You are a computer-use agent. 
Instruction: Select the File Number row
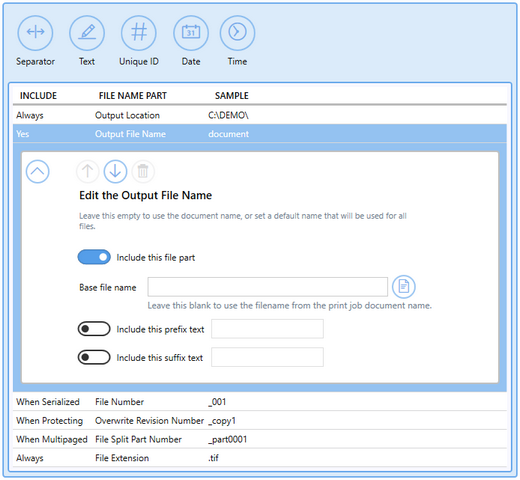click(260, 402)
